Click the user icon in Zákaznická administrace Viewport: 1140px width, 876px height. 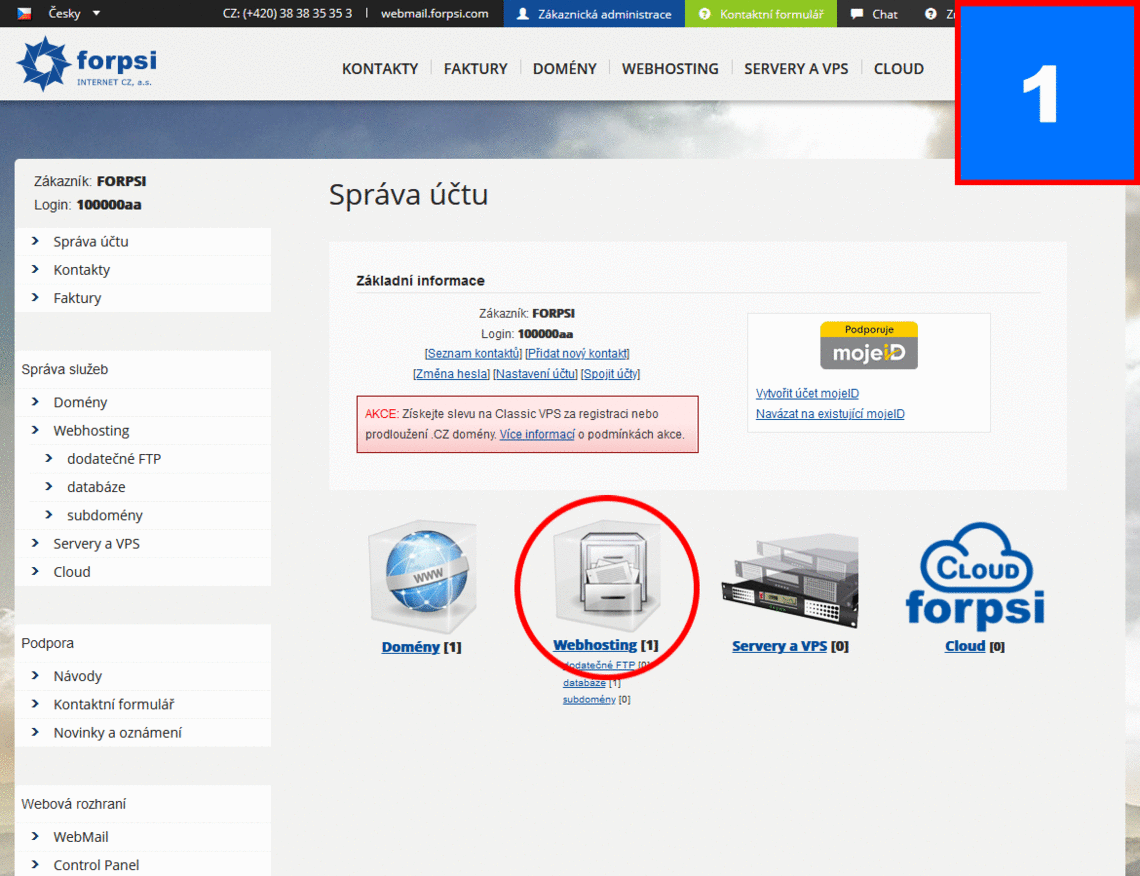pos(522,14)
